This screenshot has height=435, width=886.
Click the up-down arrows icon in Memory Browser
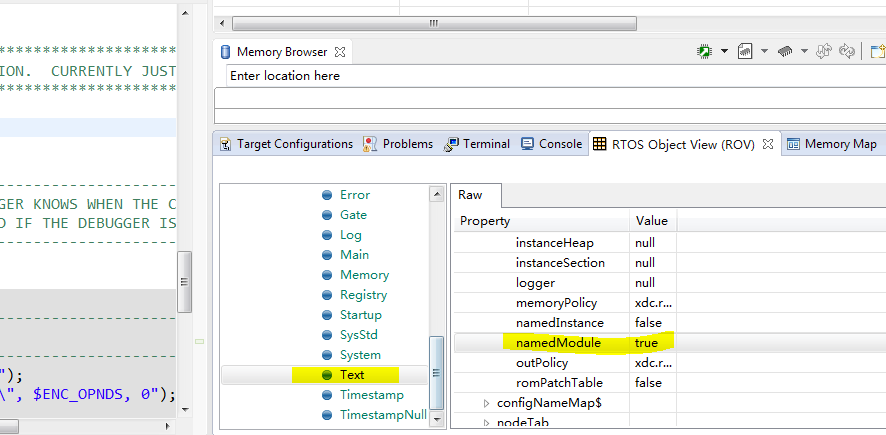[x=825, y=51]
